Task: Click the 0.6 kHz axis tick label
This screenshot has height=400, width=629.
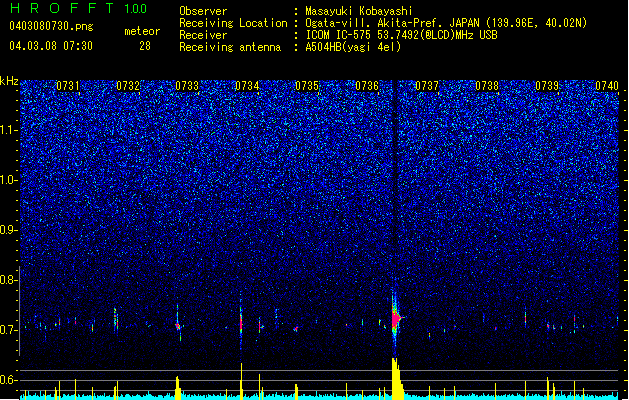Action: click(x=9, y=380)
